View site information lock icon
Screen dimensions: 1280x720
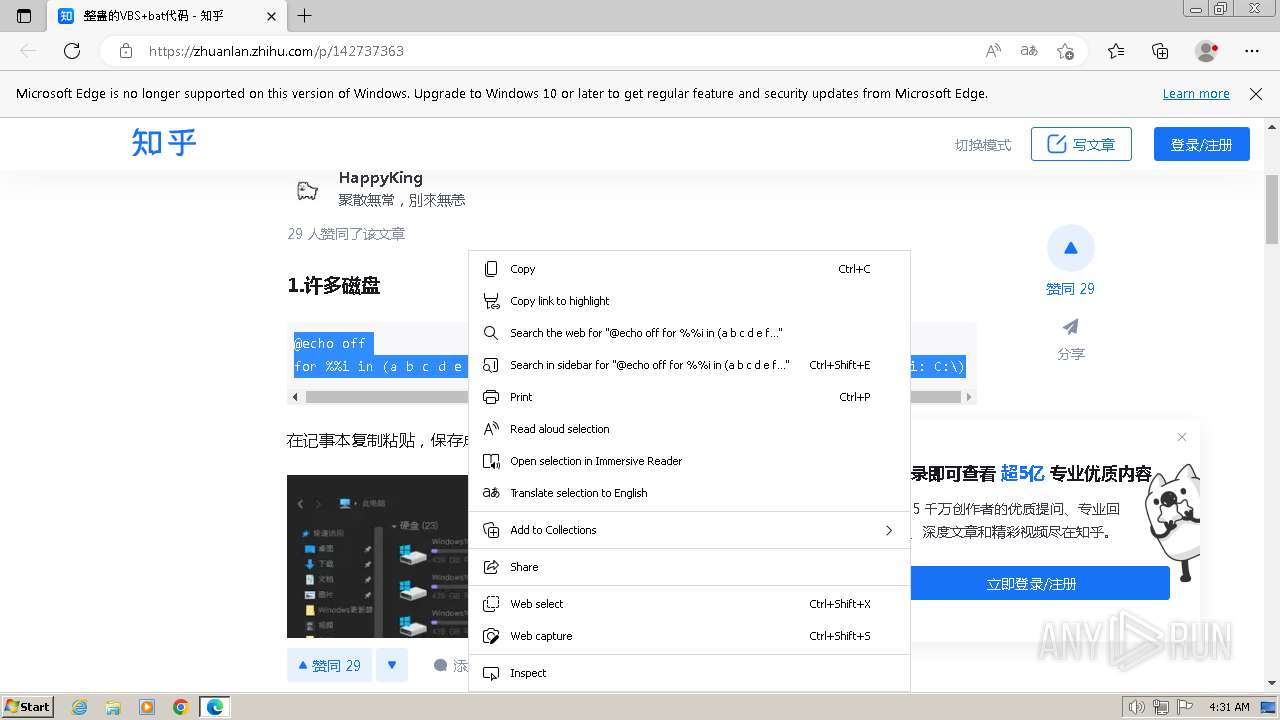tap(125, 51)
